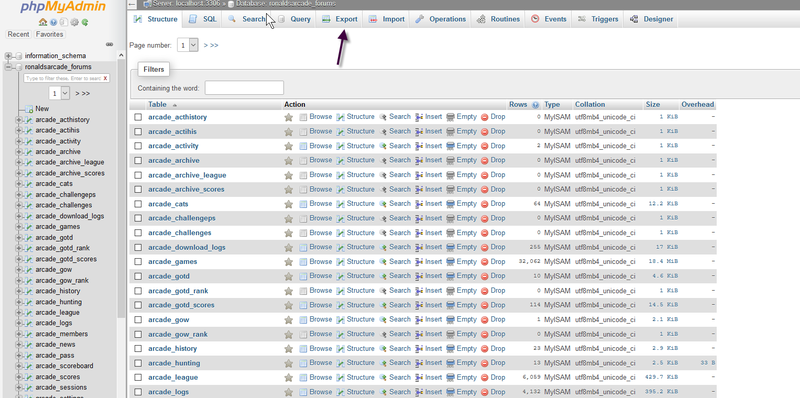Open the Import tab
The height and width of the screenshot is (398, 800).
(387, 19)
